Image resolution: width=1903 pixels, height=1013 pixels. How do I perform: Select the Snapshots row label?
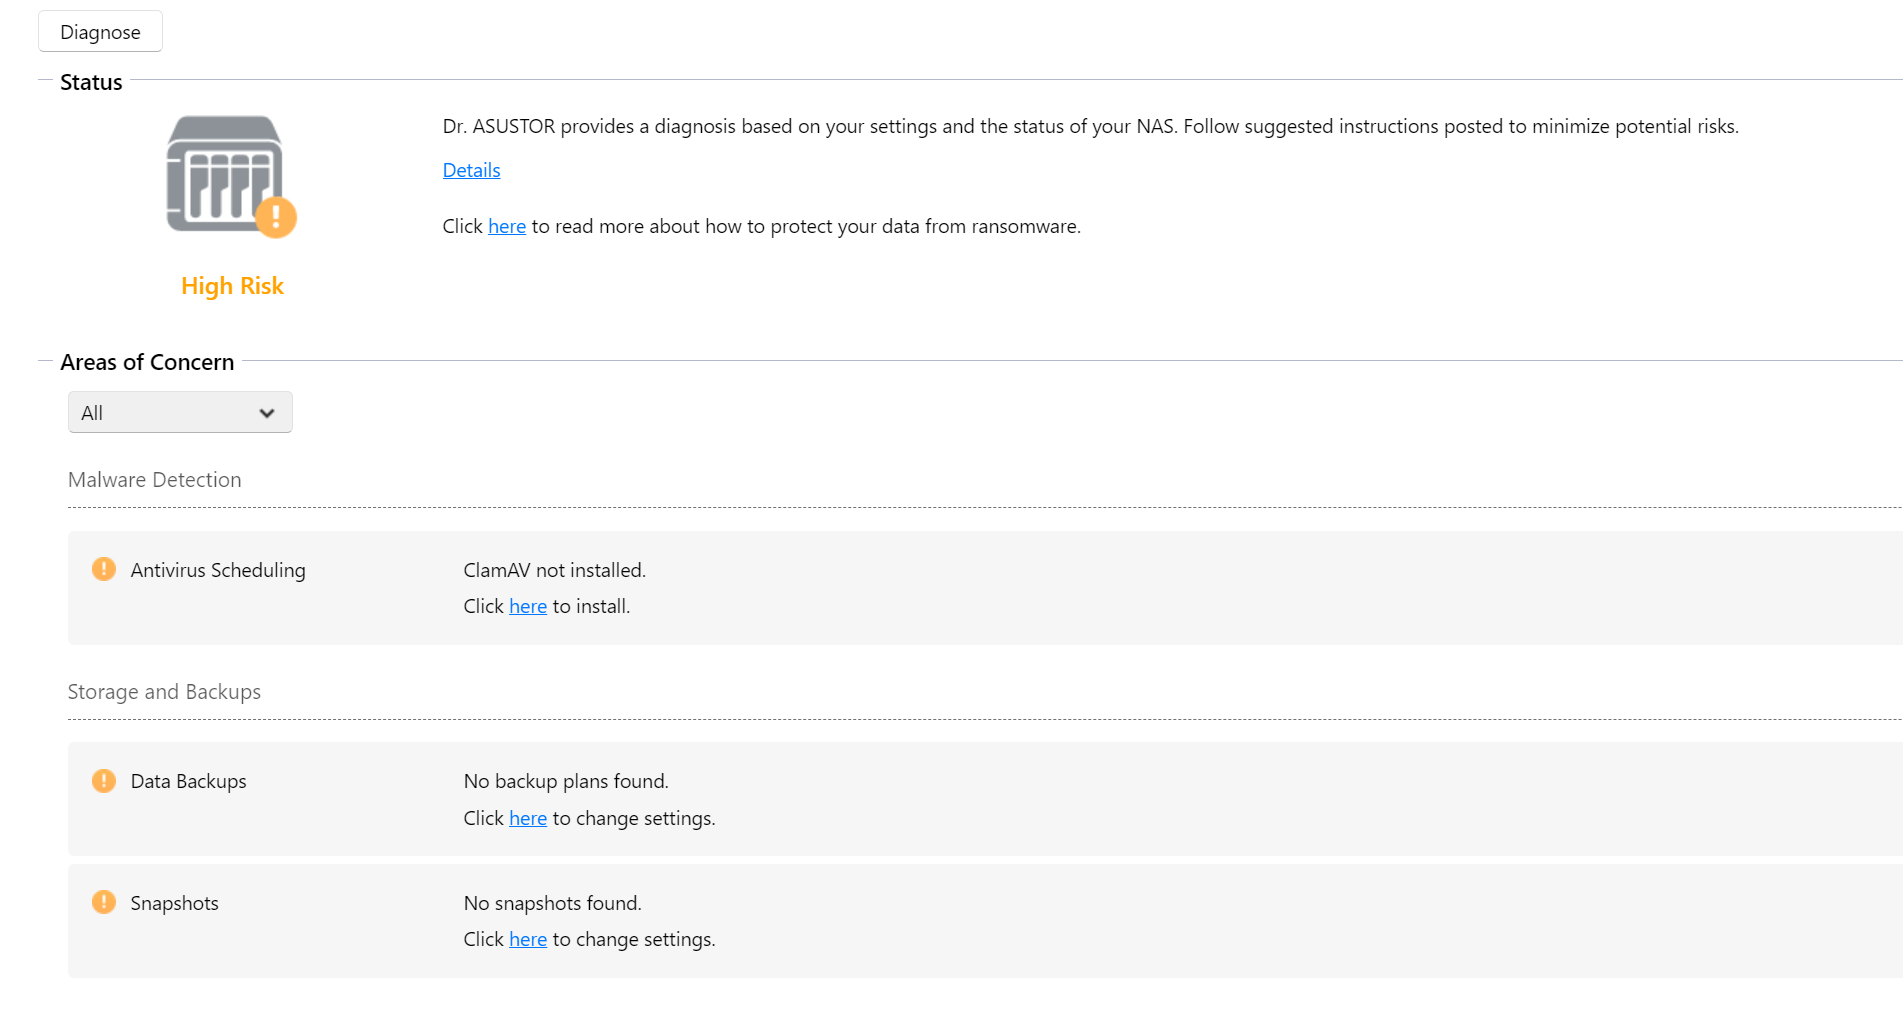point(174,903)
